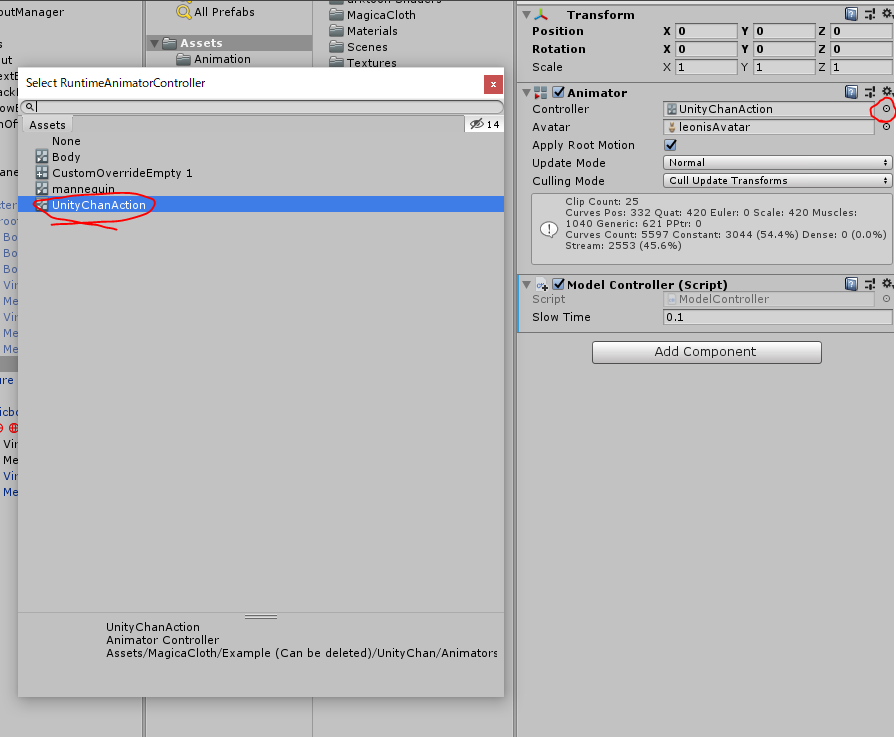Image resolution: width=896 pixels, height=737 pixels.
Task: Click the Body controller icon
Action: [x=42, y=157]
